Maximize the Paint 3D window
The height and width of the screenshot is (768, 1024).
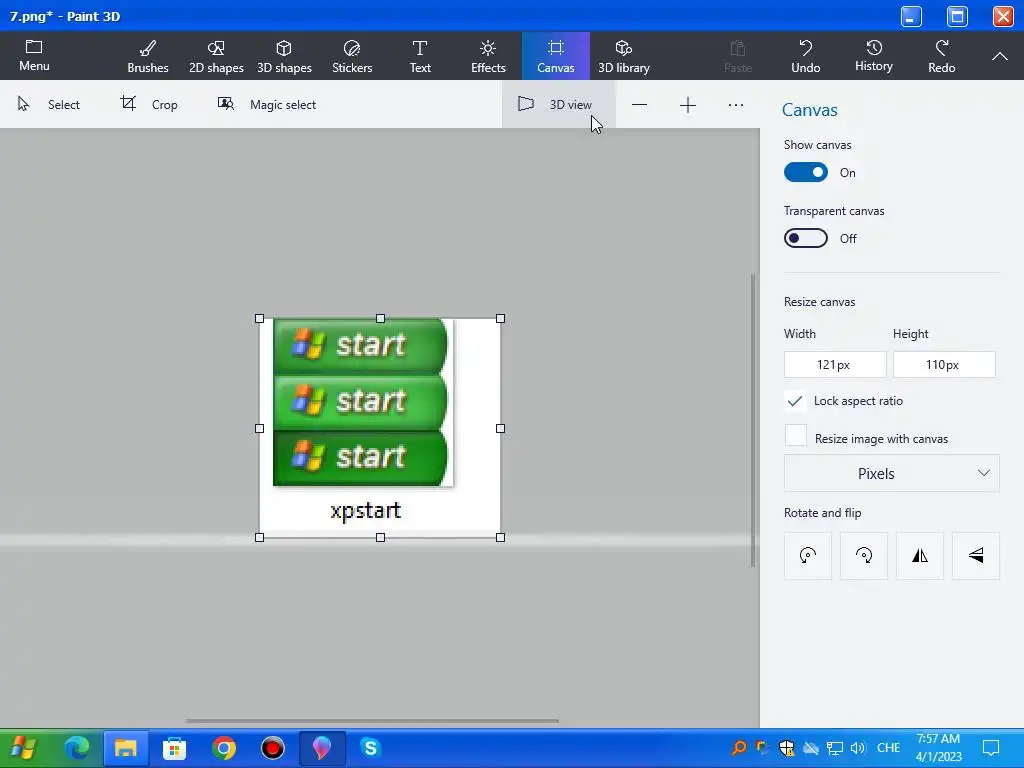pyautogui.click(x=957, y=16)
